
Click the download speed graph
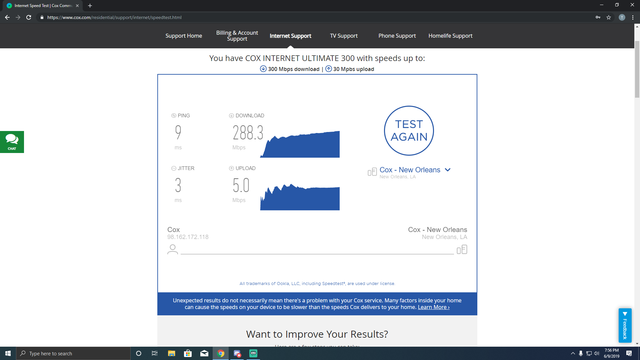click(x=300, y=144)
